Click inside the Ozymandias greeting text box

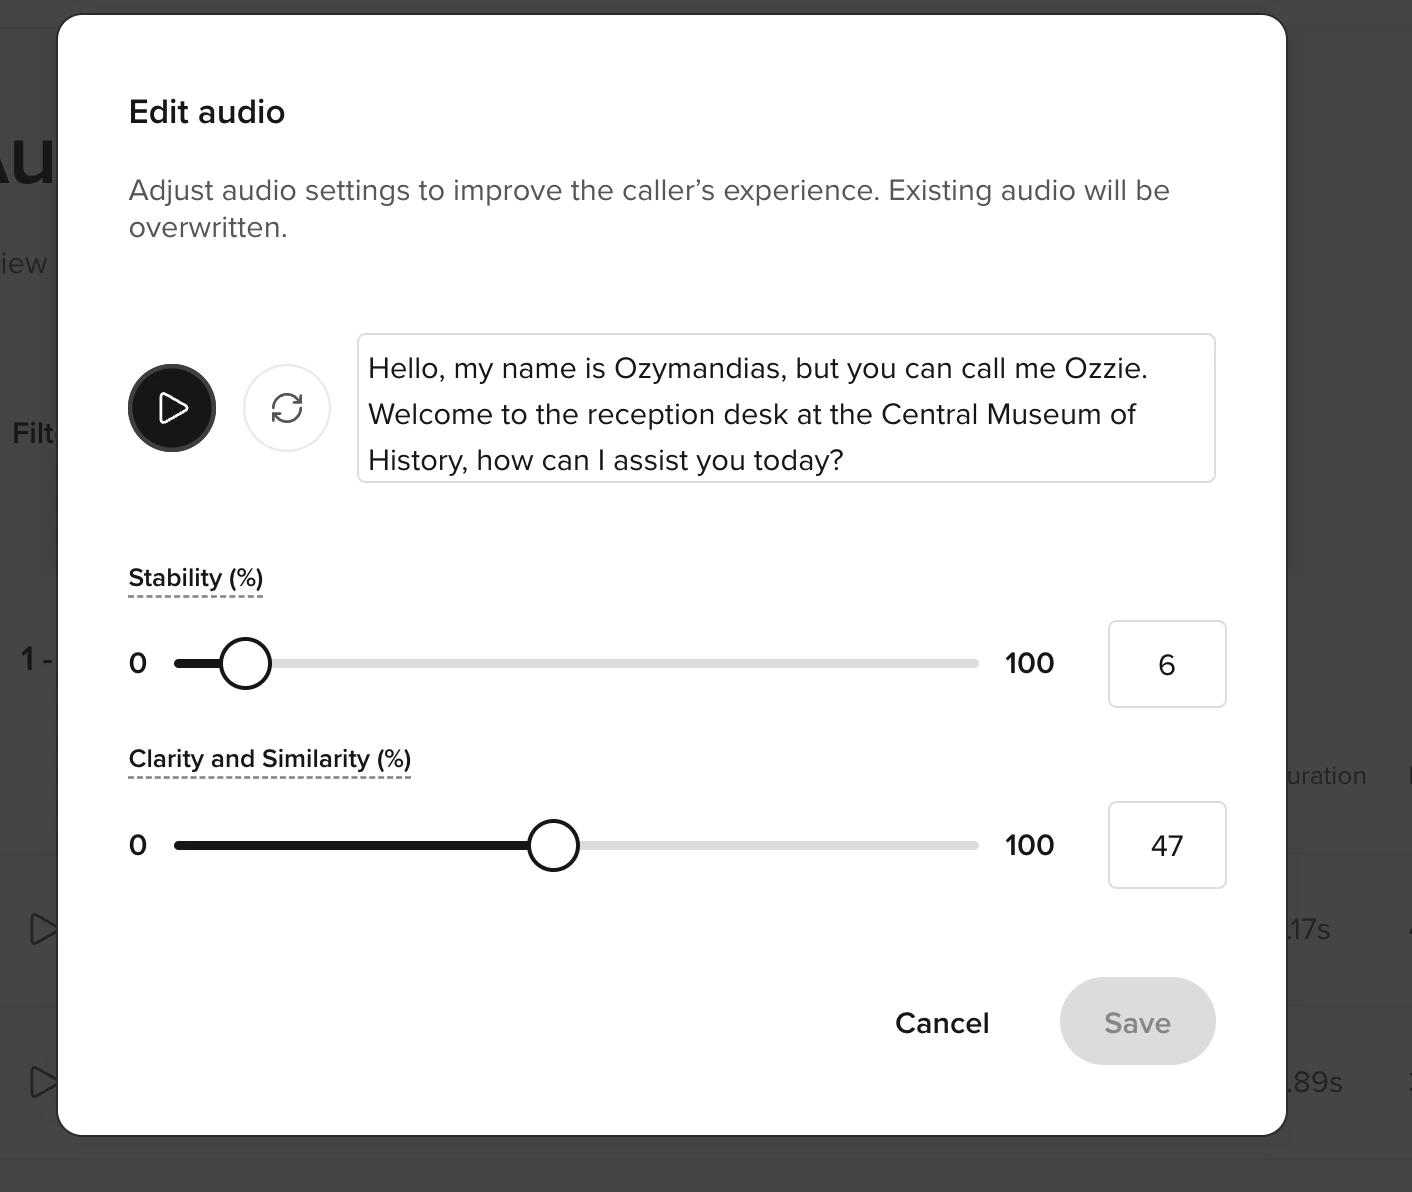786,413
